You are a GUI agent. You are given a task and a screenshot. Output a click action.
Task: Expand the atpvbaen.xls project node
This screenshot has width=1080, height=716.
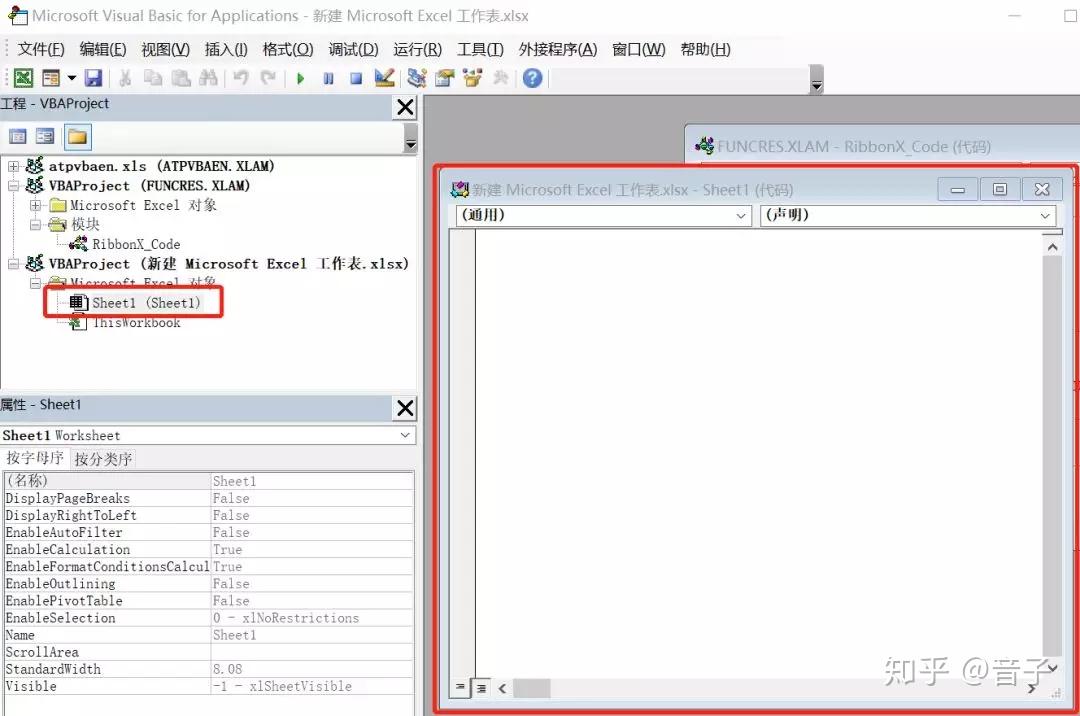pos(14,166)
